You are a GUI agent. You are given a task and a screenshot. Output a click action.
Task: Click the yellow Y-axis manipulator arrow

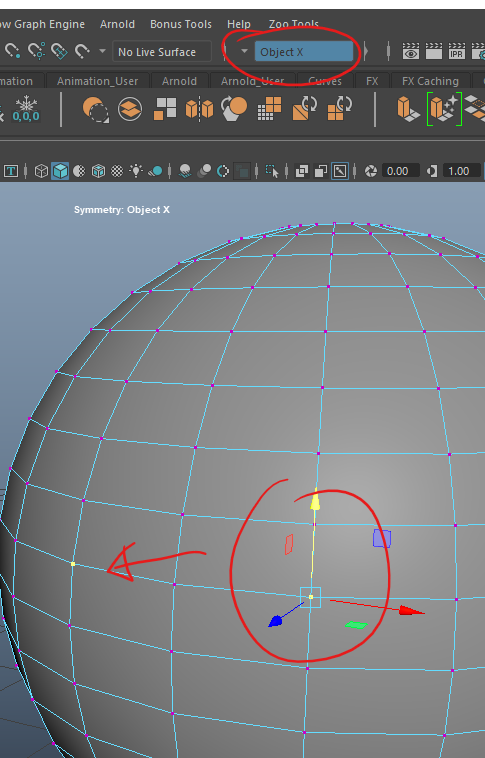315,500
